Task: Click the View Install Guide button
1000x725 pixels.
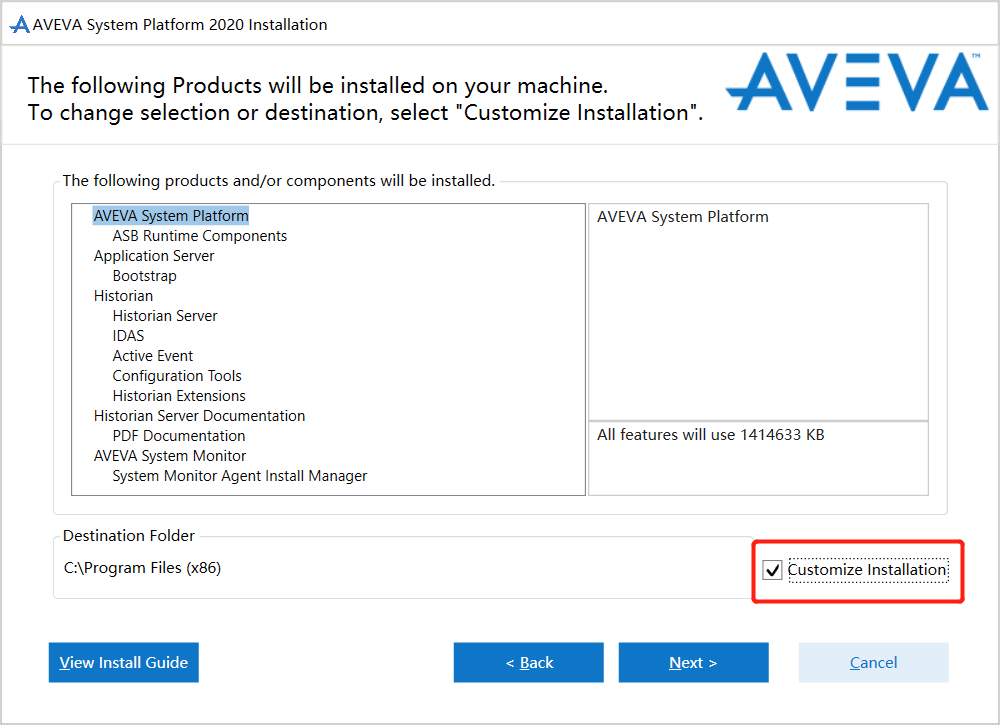Action: 124,662
